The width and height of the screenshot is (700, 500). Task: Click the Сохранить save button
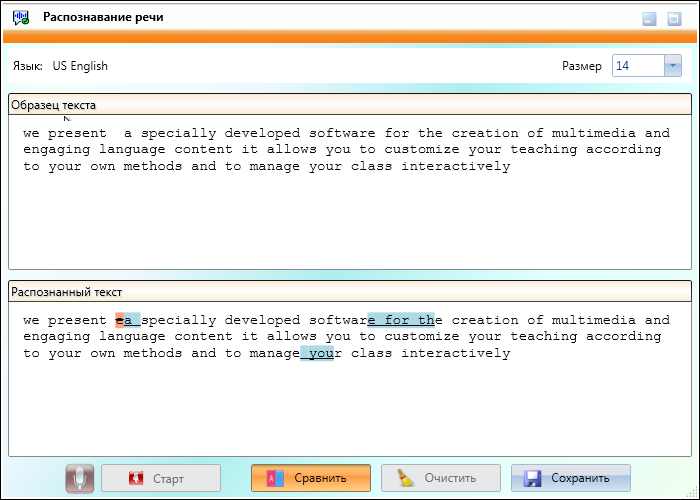tap(571, 478)
